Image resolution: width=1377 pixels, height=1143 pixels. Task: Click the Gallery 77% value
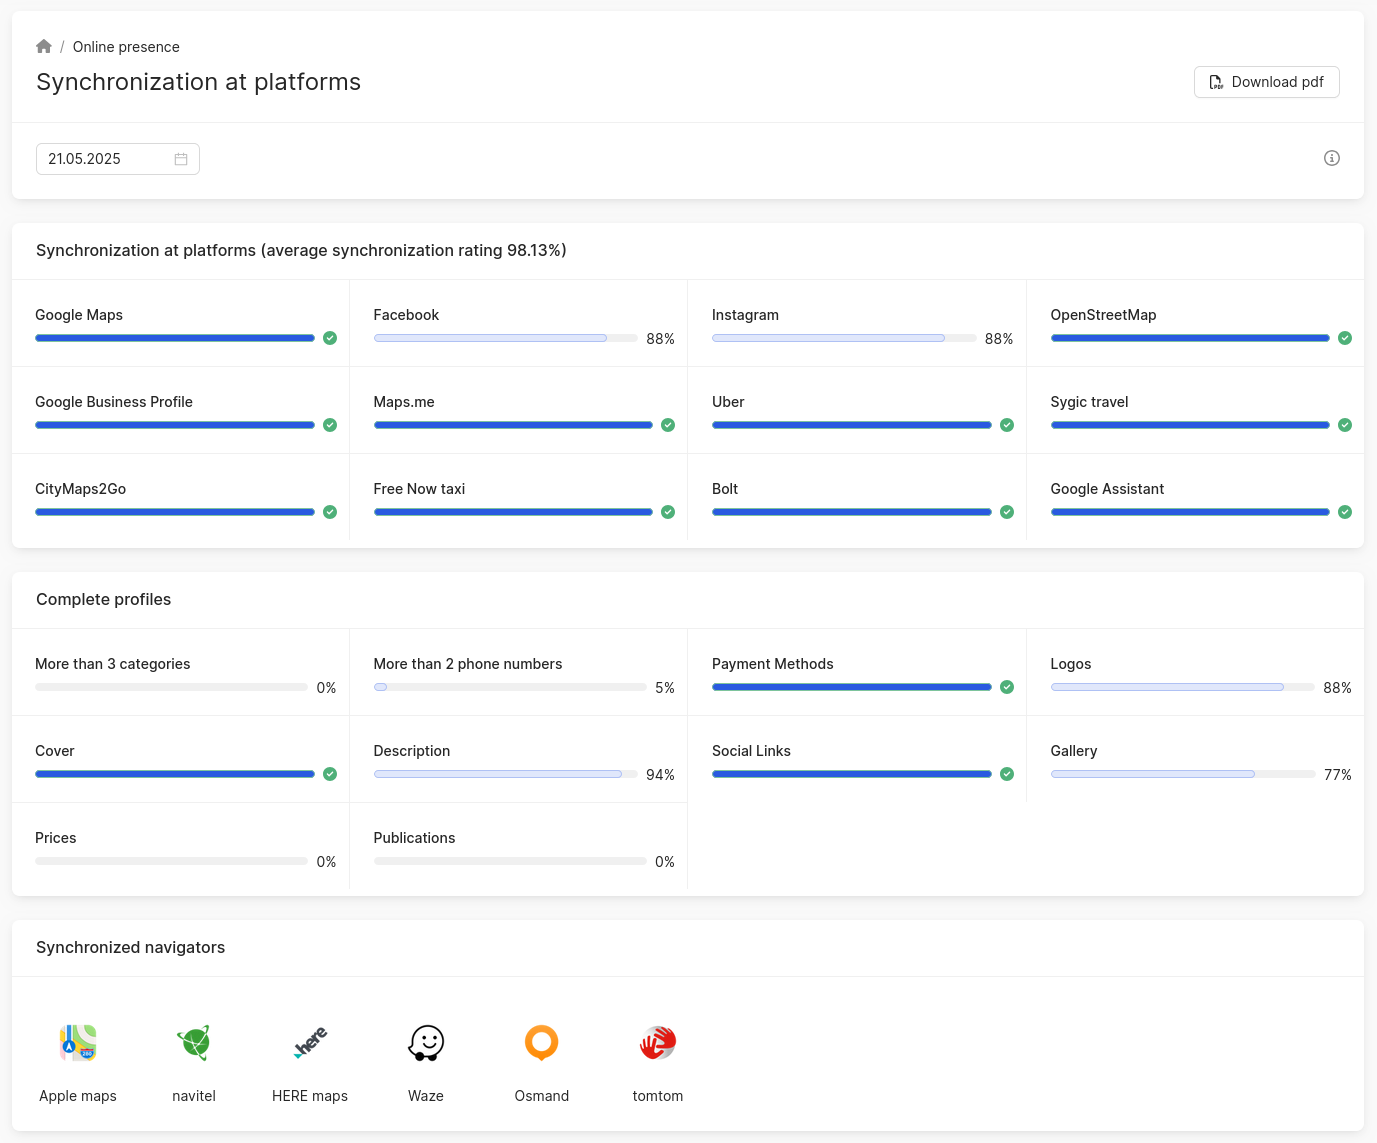[x=1338, y=775]
